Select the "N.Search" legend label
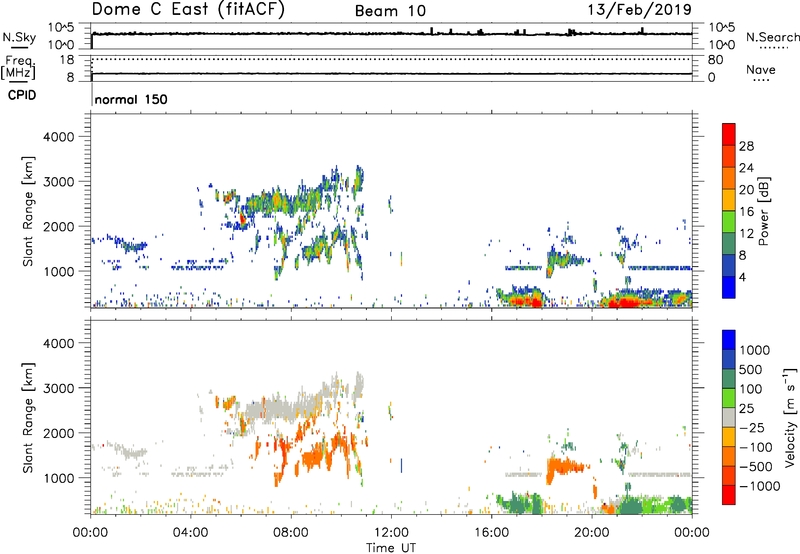 772,37
